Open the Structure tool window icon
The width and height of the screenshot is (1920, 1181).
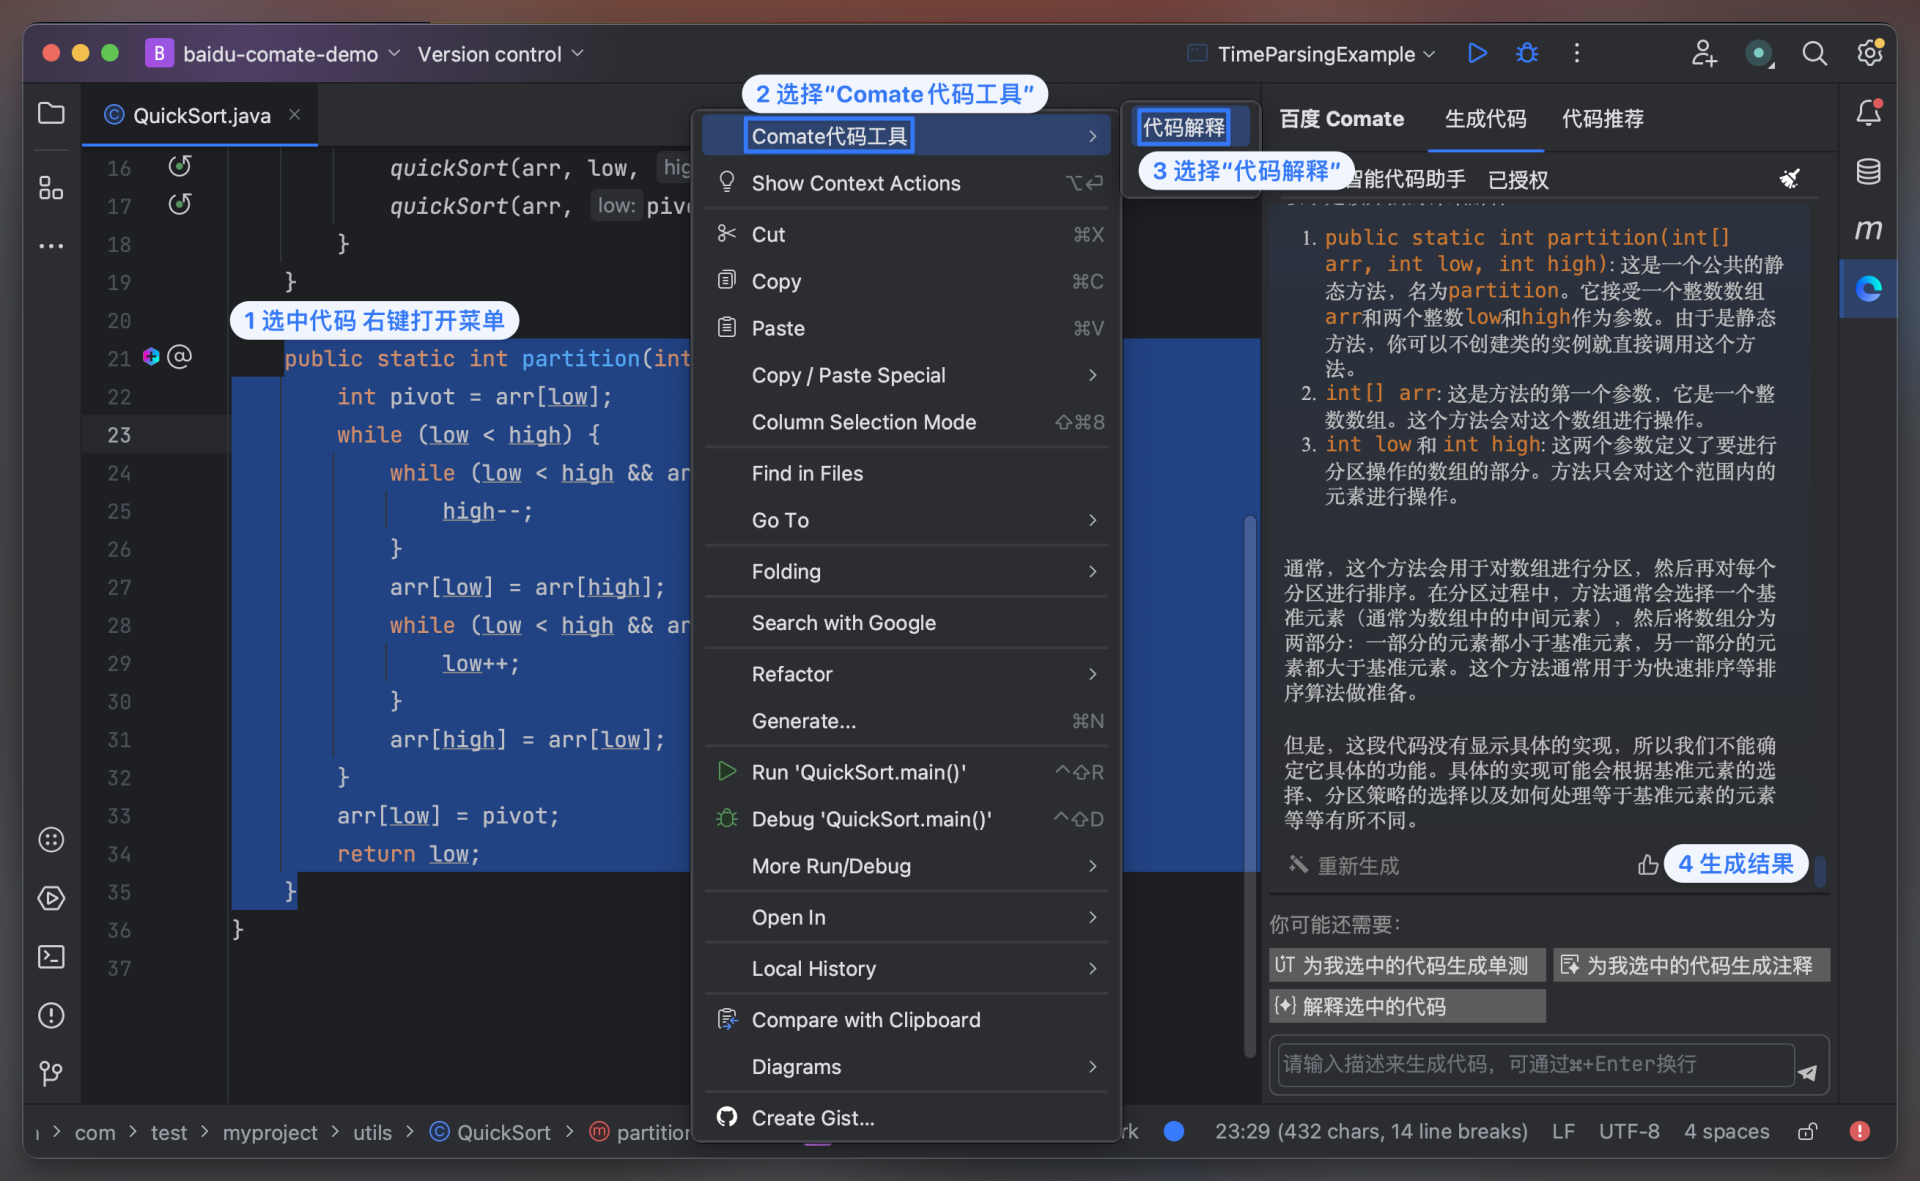(51, 188)
